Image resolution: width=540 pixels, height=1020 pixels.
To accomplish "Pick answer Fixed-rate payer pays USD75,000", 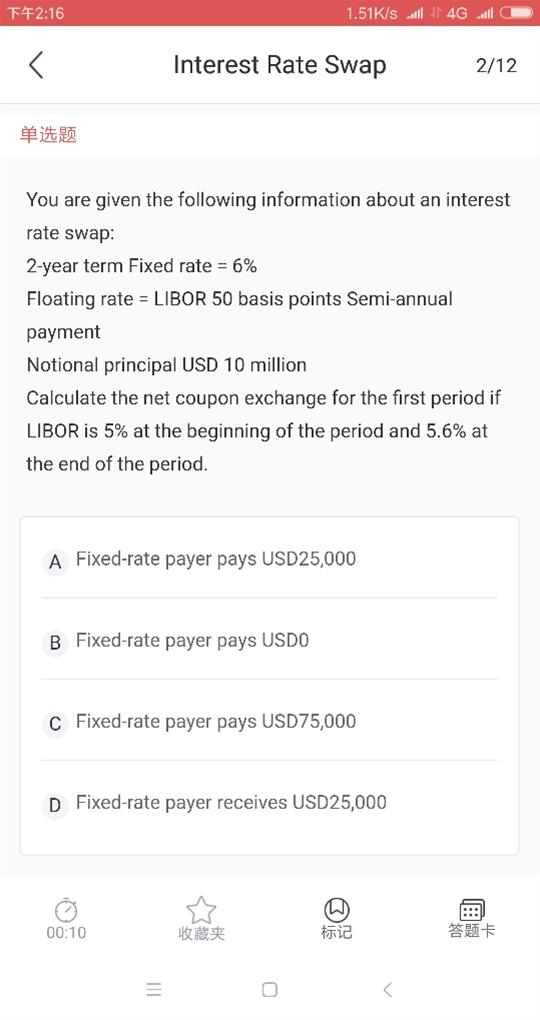I will (216, 721).
